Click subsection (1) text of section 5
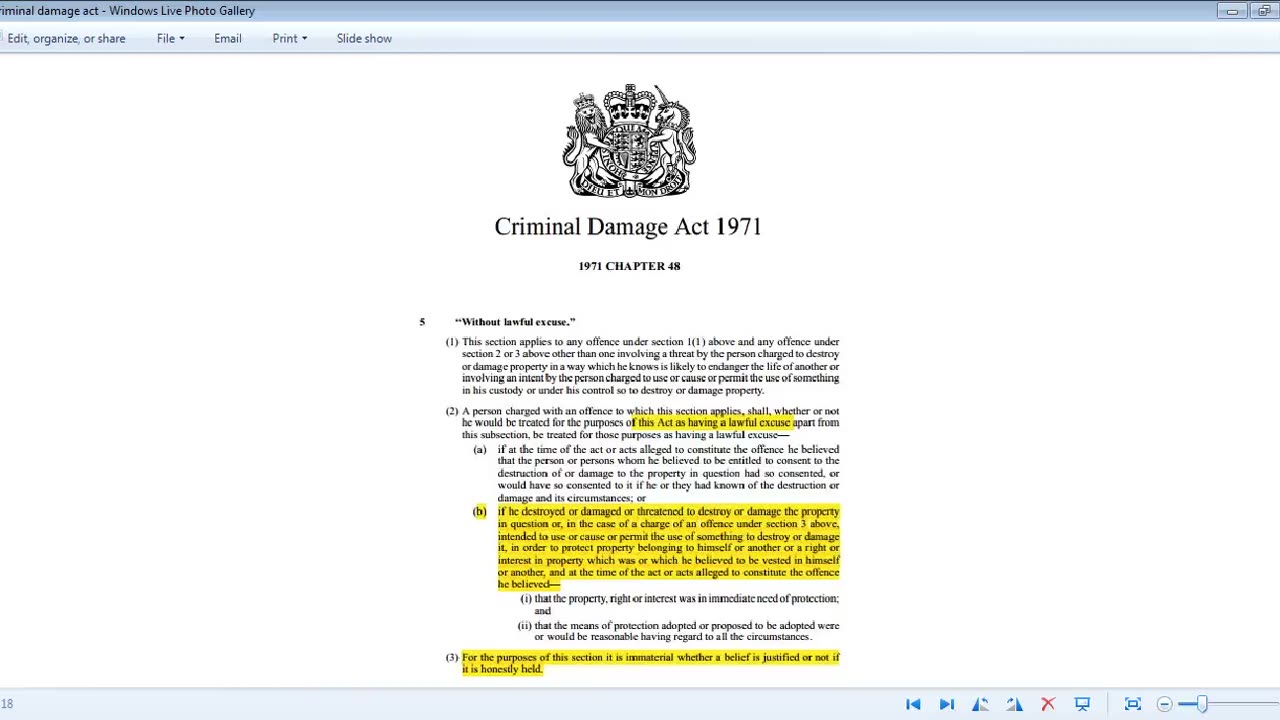1280x720 pixels. [642, 366]
